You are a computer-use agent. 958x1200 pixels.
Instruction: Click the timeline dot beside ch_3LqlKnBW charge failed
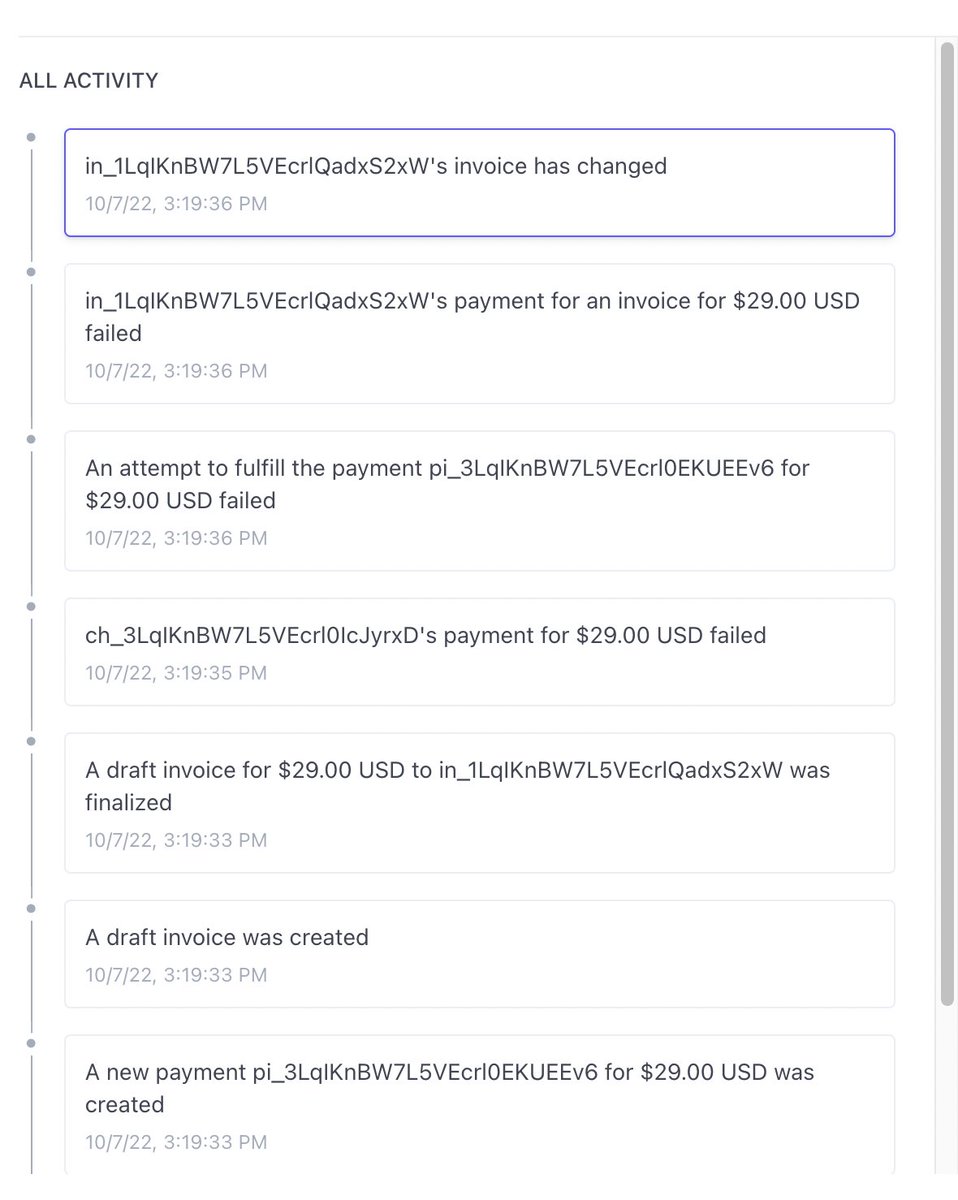point(31,605)
